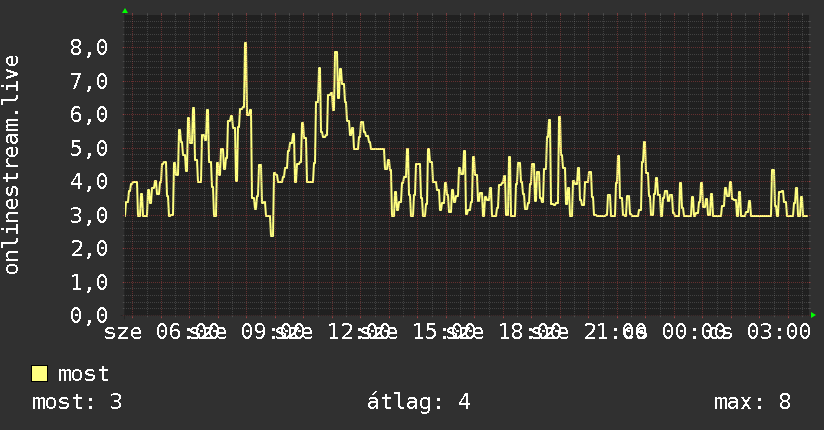Click the y-axis label '3,0'
Viewport: 824px width, 430px height.
(x=89, y=216)
